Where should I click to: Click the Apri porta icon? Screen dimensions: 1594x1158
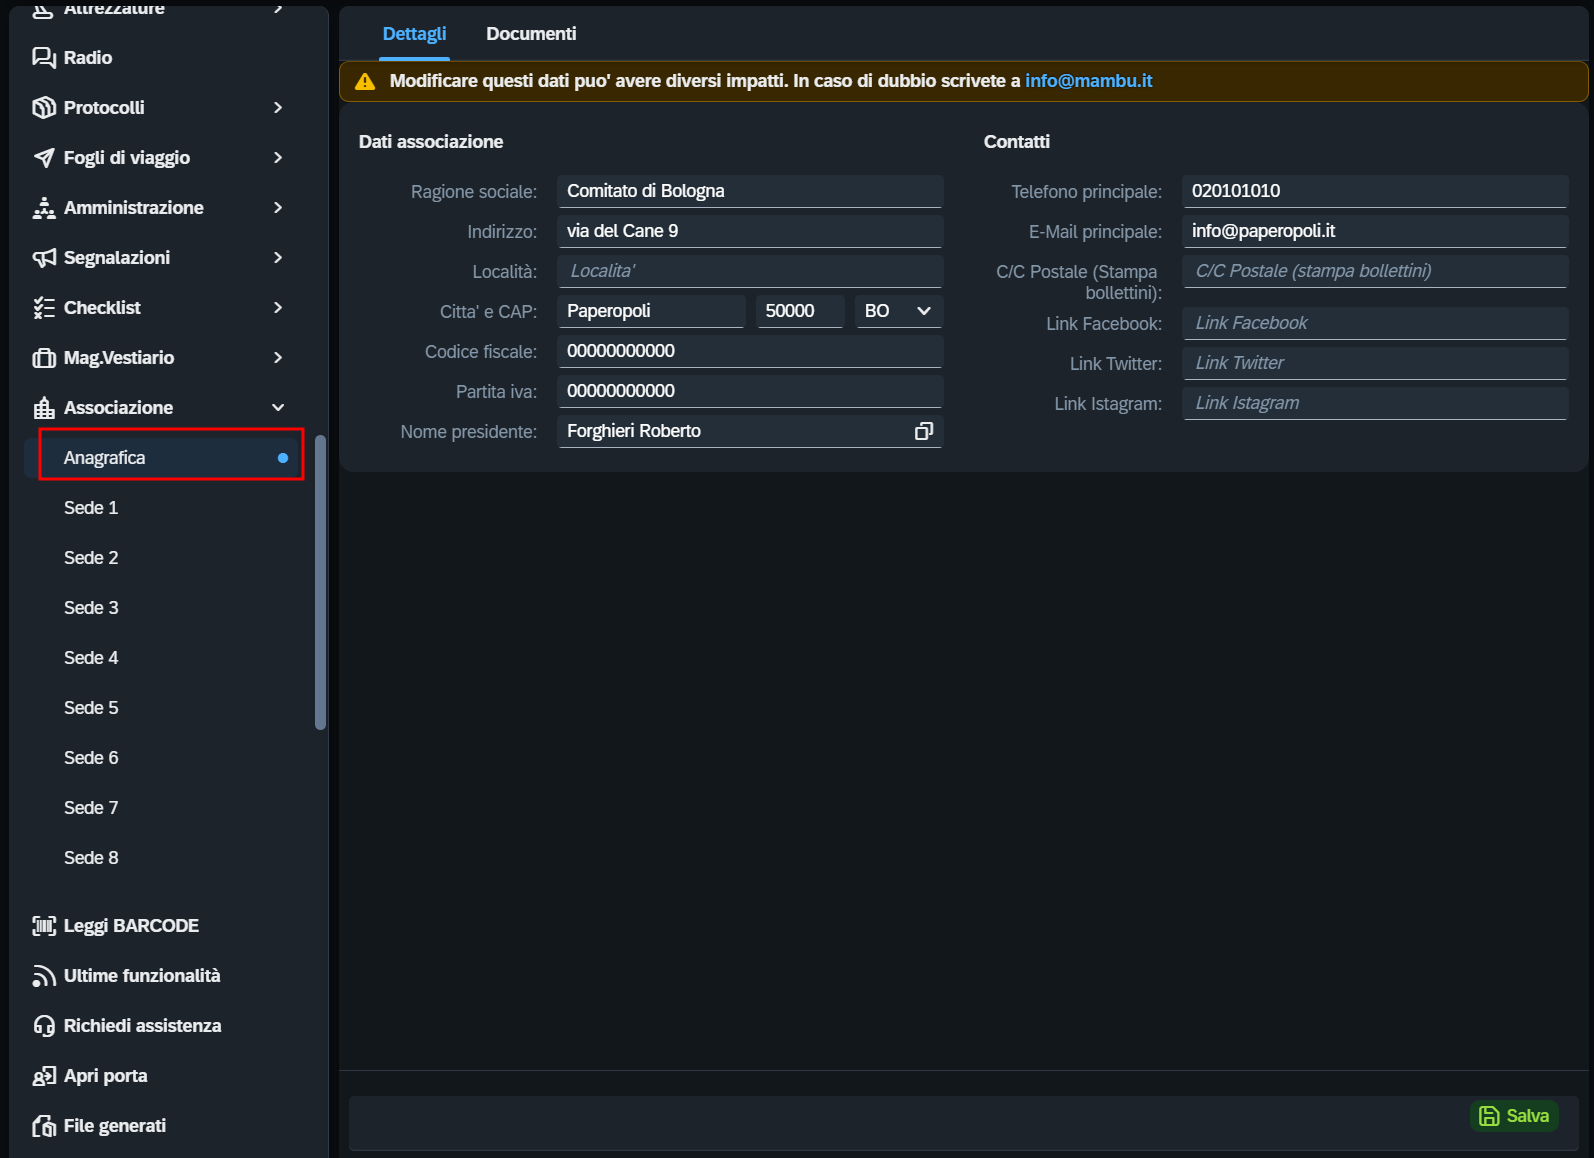[44, 1076]
